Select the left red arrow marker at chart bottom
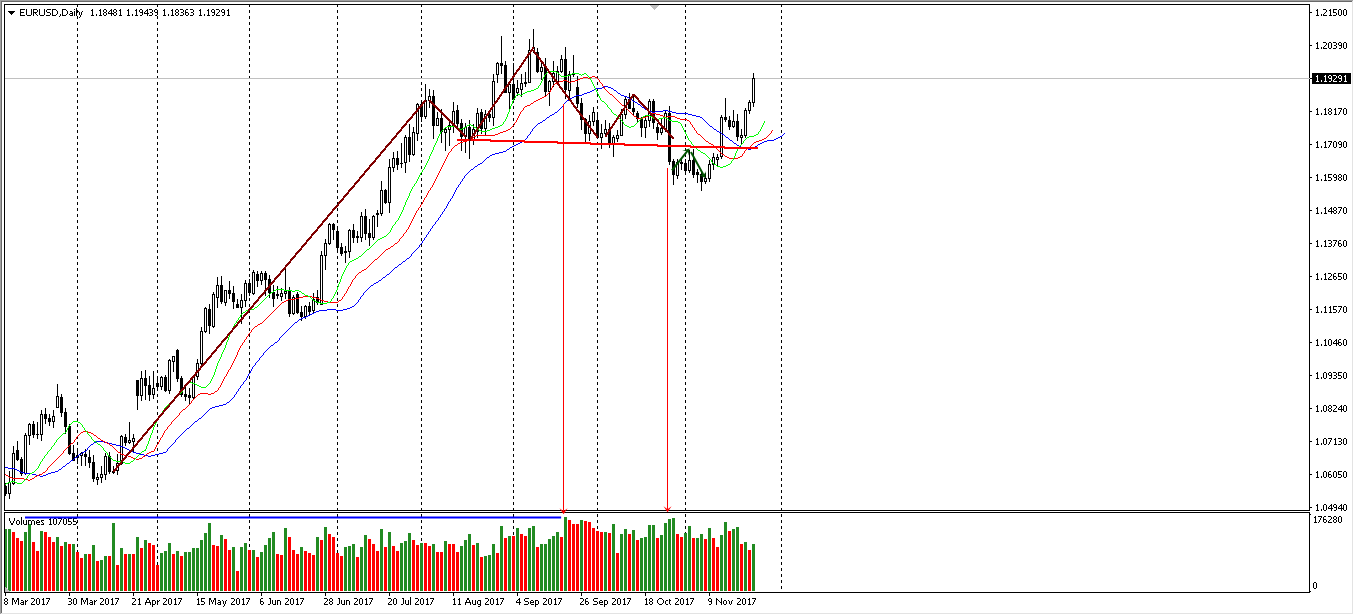This screenshot has height=615, width=1354. point(564,510)
